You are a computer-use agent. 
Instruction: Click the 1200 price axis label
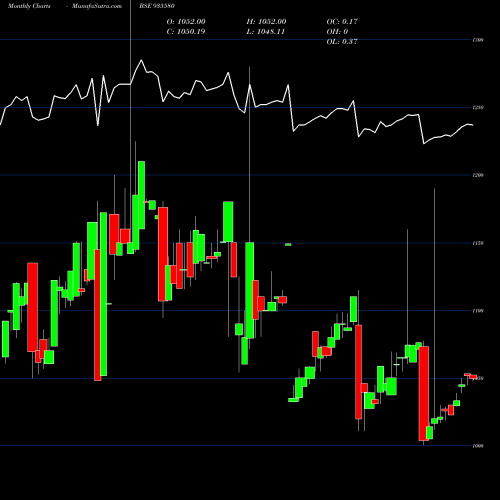[x=478, y=175]
